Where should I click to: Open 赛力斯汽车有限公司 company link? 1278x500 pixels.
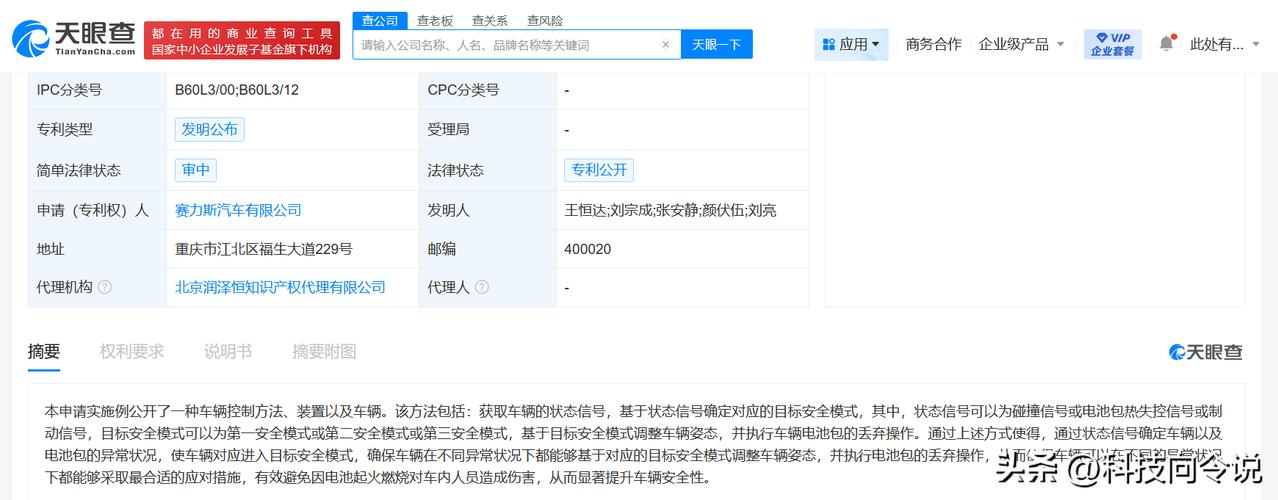pos(238,210)
